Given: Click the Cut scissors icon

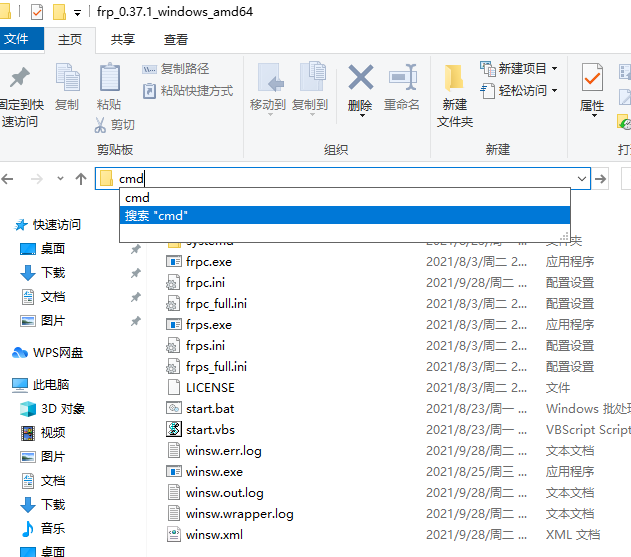Looking at the screenshot, I should [101, 125].
